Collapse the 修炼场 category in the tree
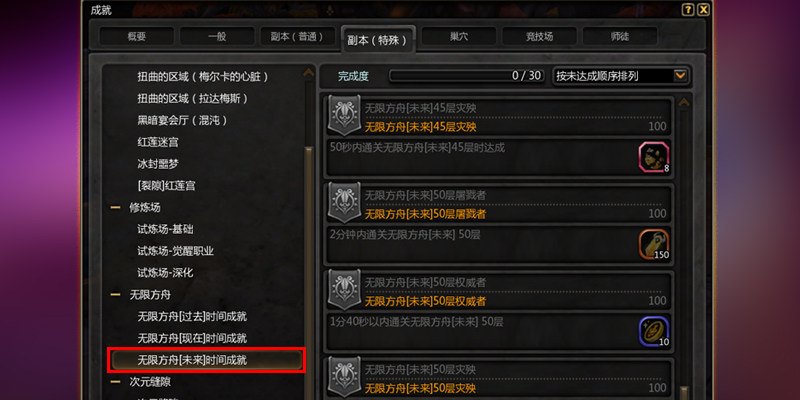 coord(116,208)
